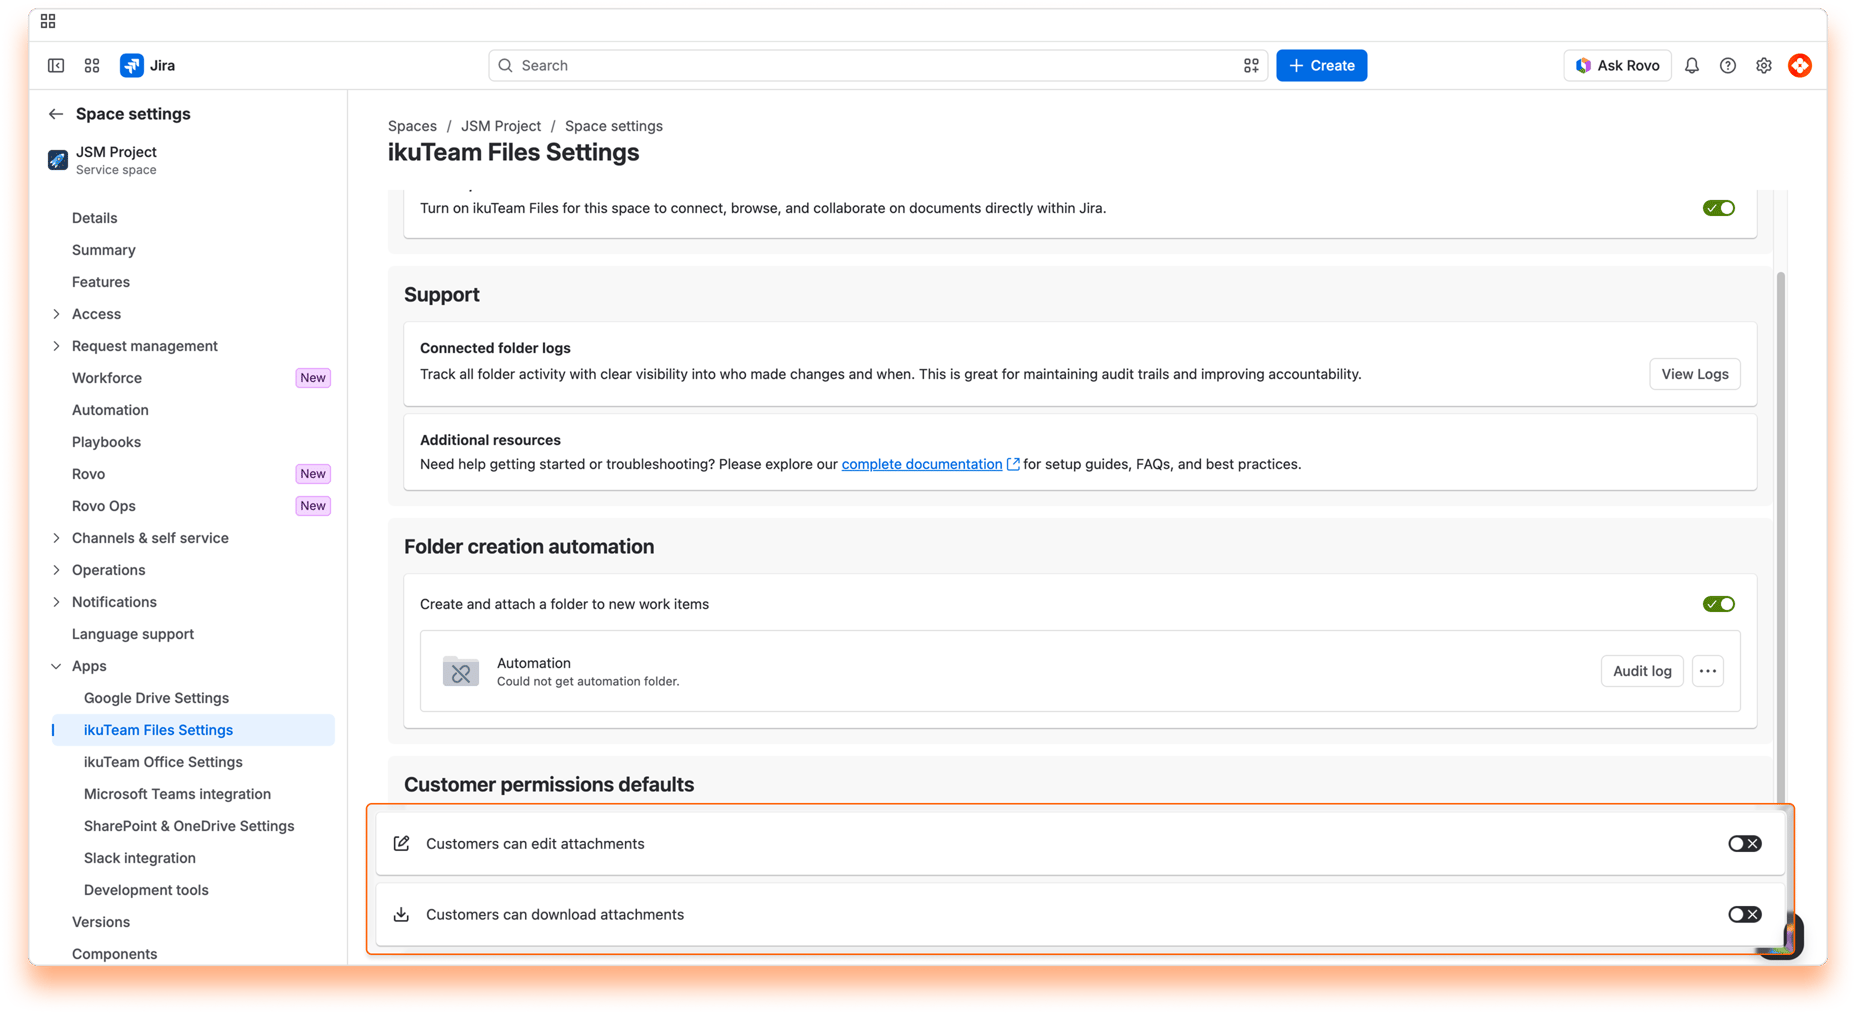Enable Customers can download attachments toggle

[1745, 914]
